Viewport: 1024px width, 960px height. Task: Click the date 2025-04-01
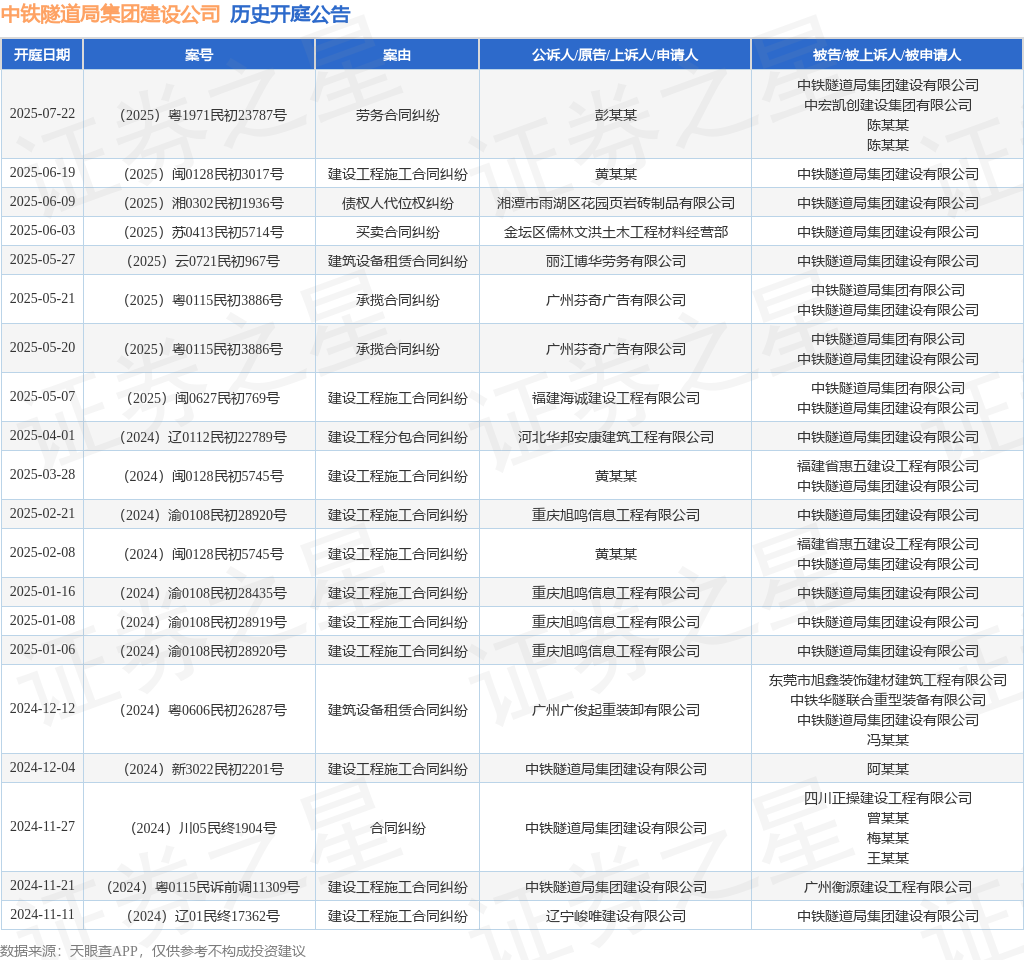pos(42,436)
